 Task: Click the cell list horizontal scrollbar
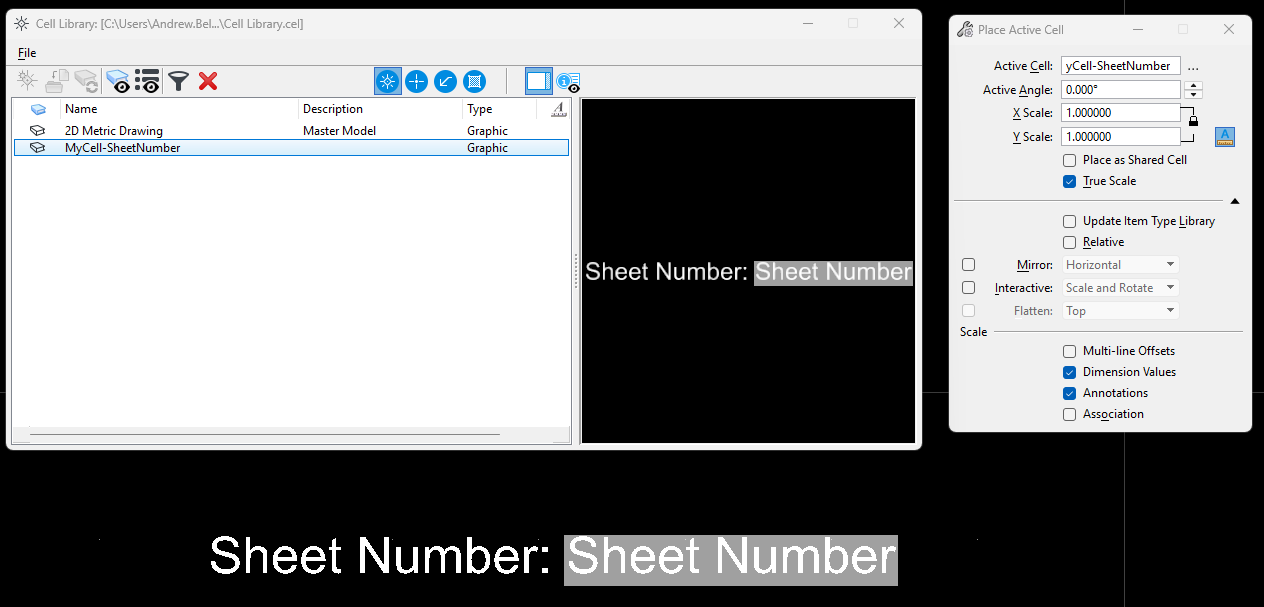(264, 434)
